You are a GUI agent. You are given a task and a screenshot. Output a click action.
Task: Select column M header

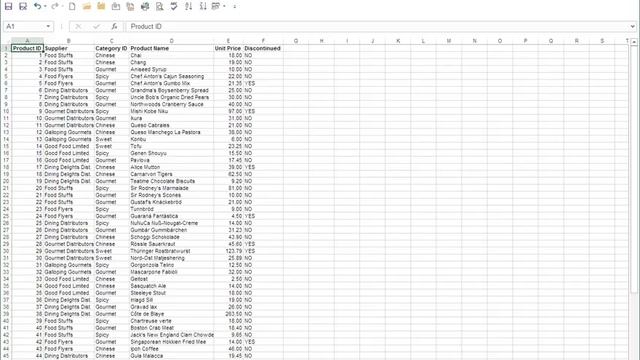(449, 41)
